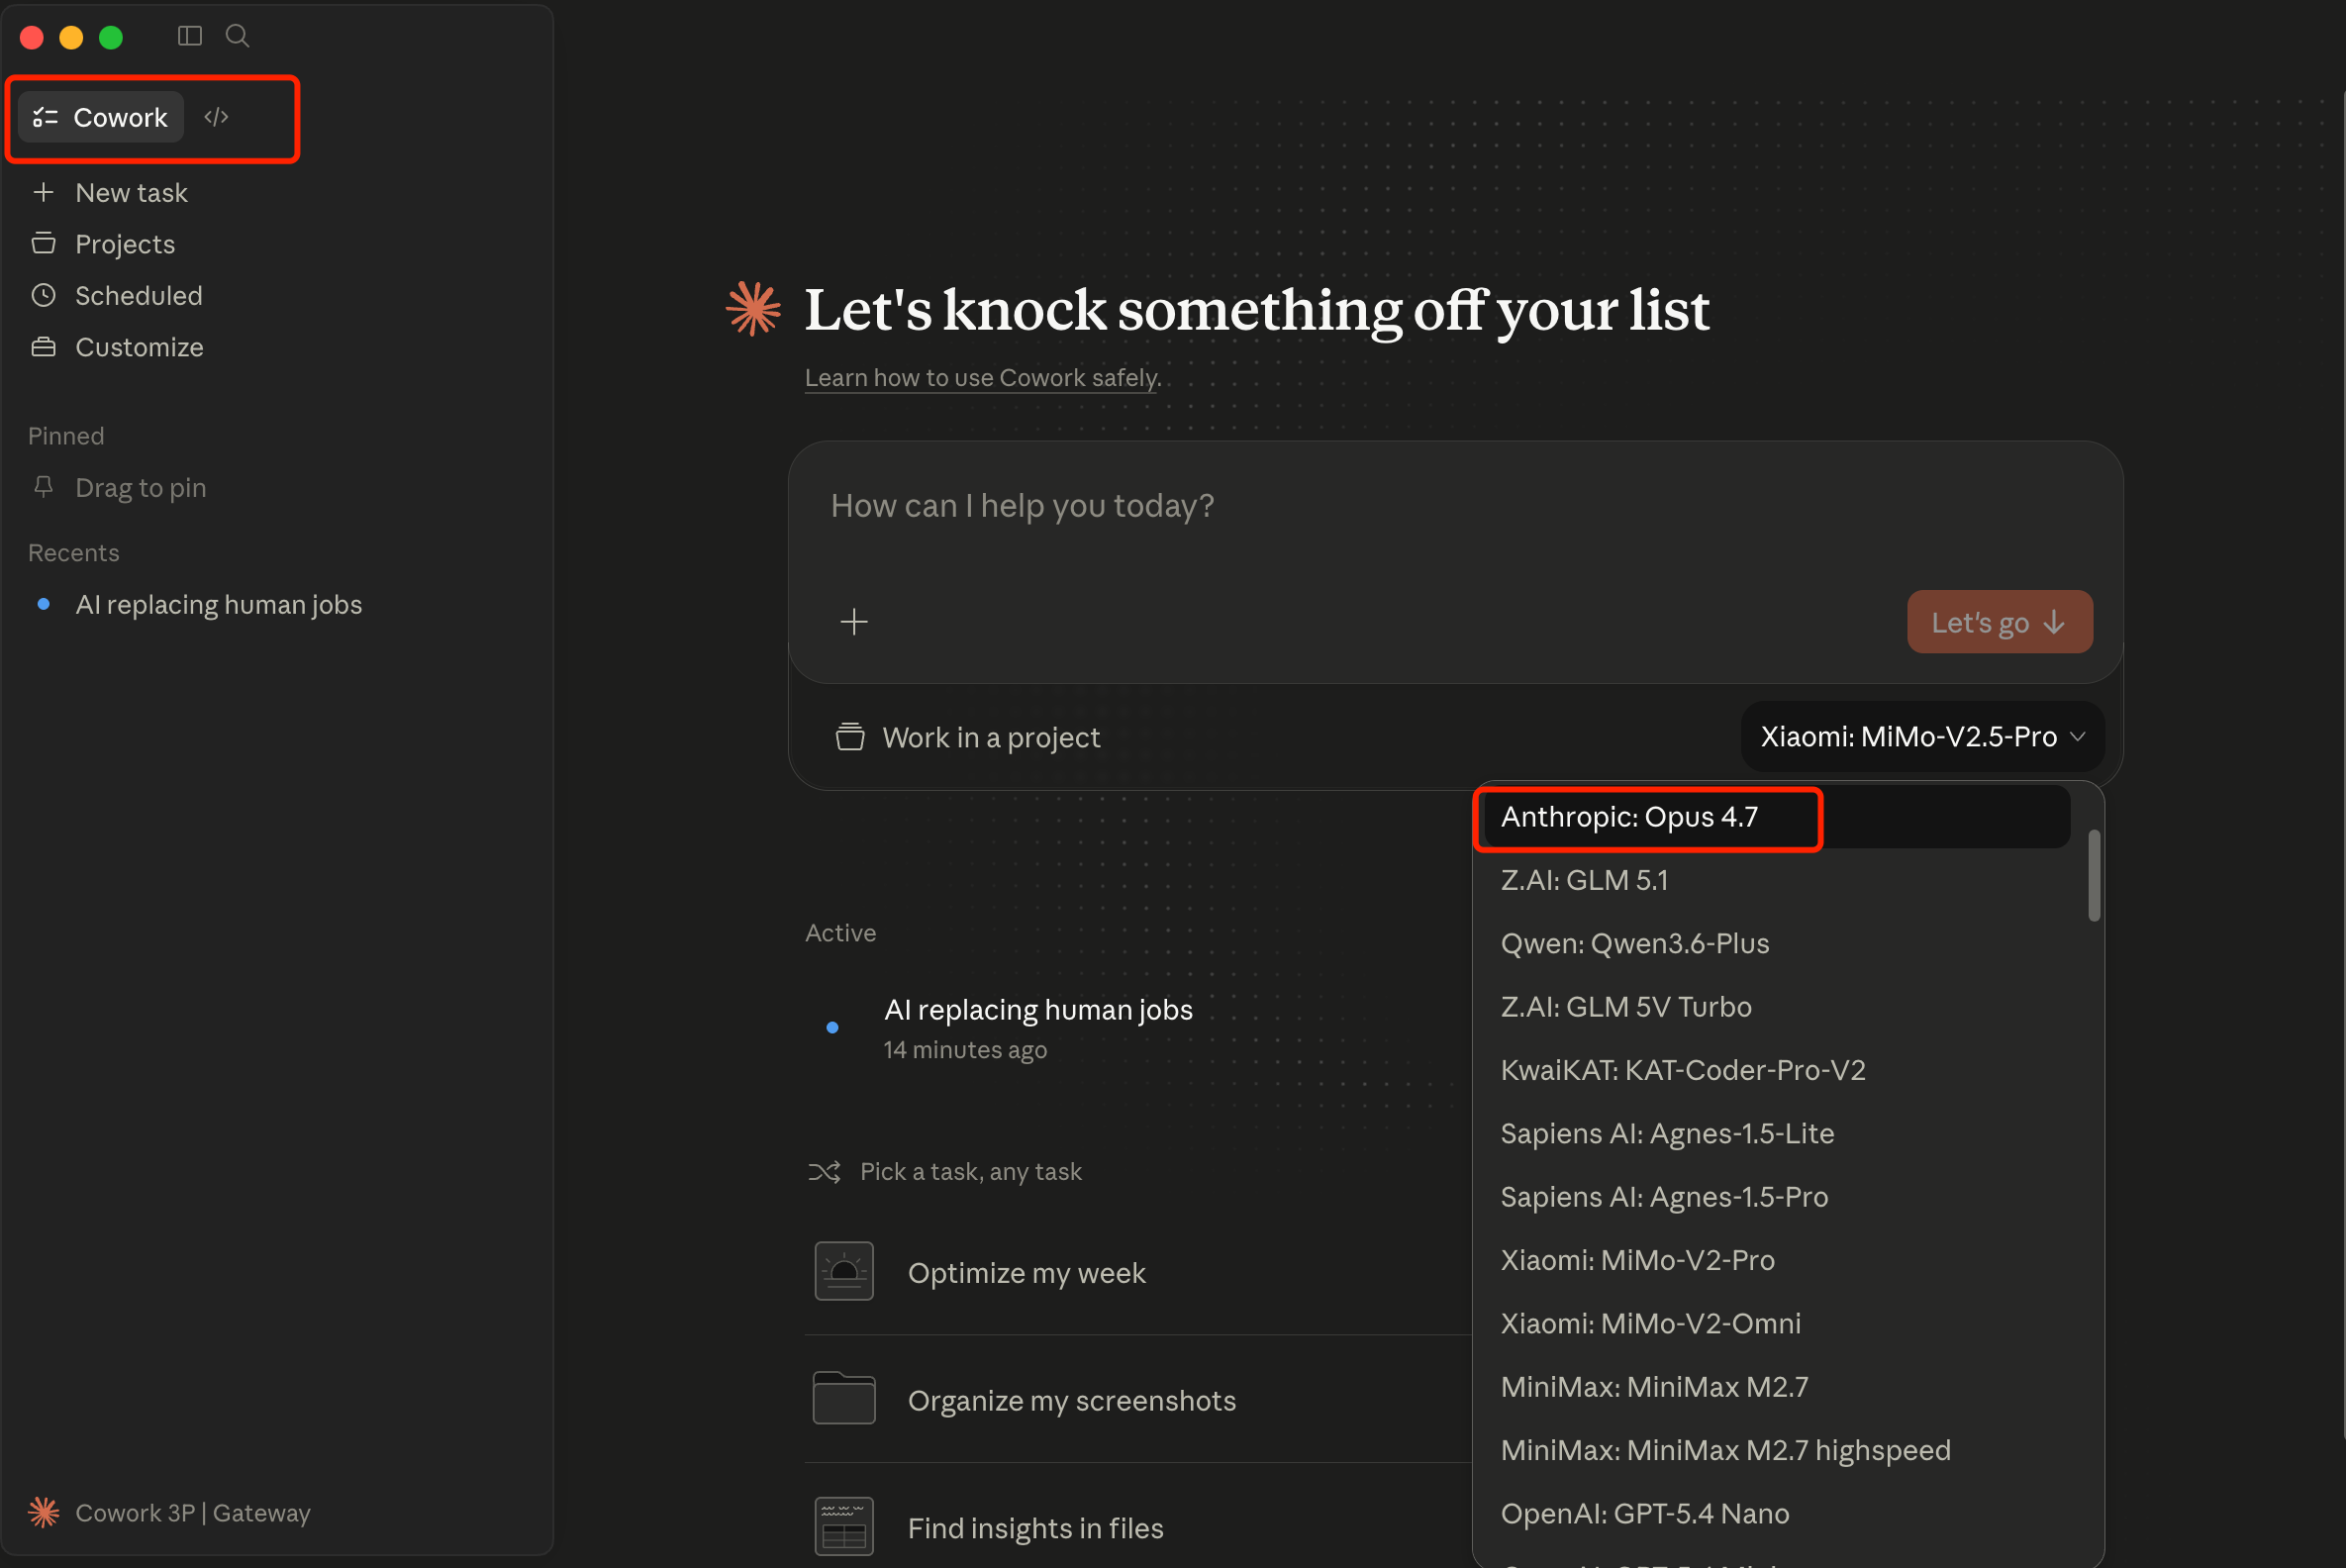
Task: Click the project icon beside Work in a project
Action: 850,737
